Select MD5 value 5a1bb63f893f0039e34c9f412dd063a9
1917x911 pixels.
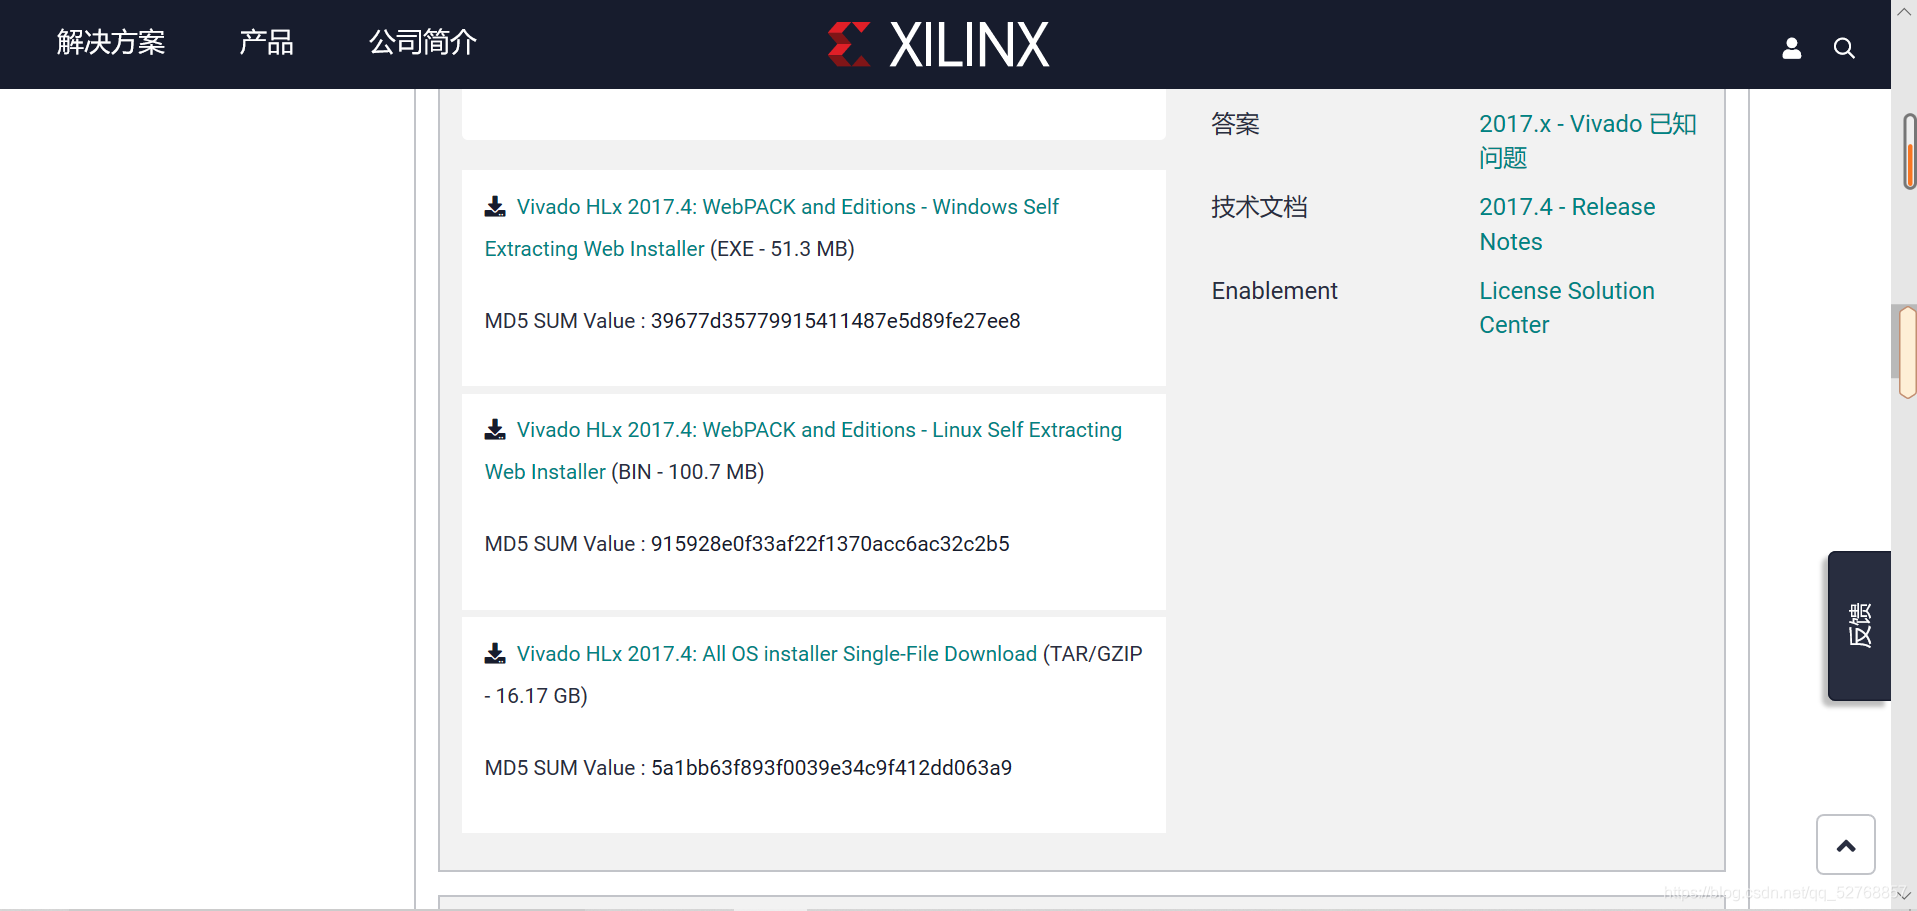831,768
